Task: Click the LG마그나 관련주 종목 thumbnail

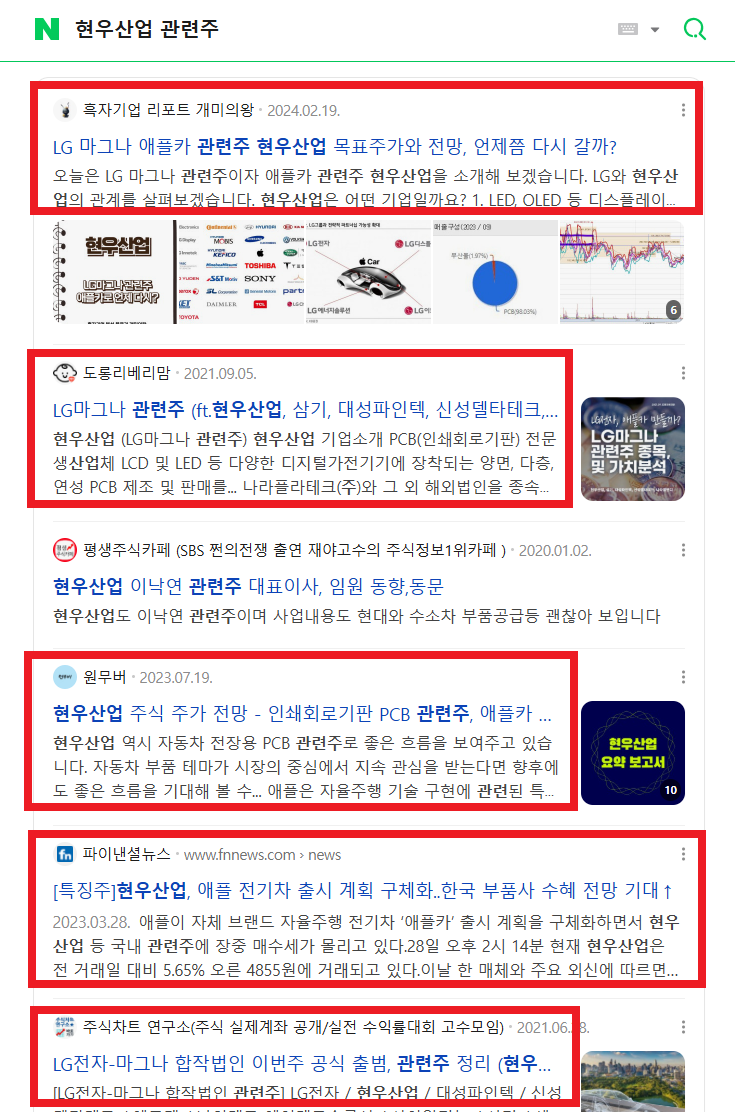Action: coord(633,449)
